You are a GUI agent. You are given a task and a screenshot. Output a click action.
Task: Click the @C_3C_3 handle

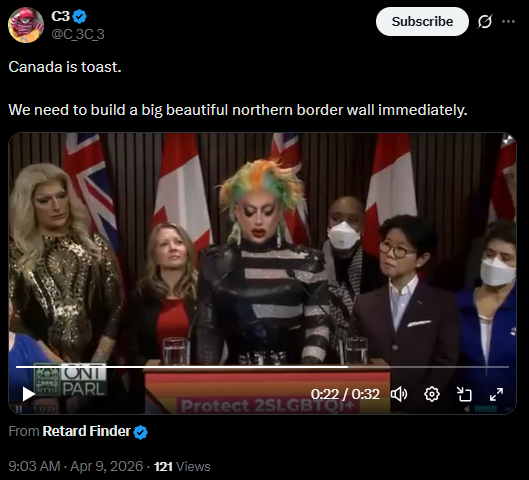click(78, 34)
